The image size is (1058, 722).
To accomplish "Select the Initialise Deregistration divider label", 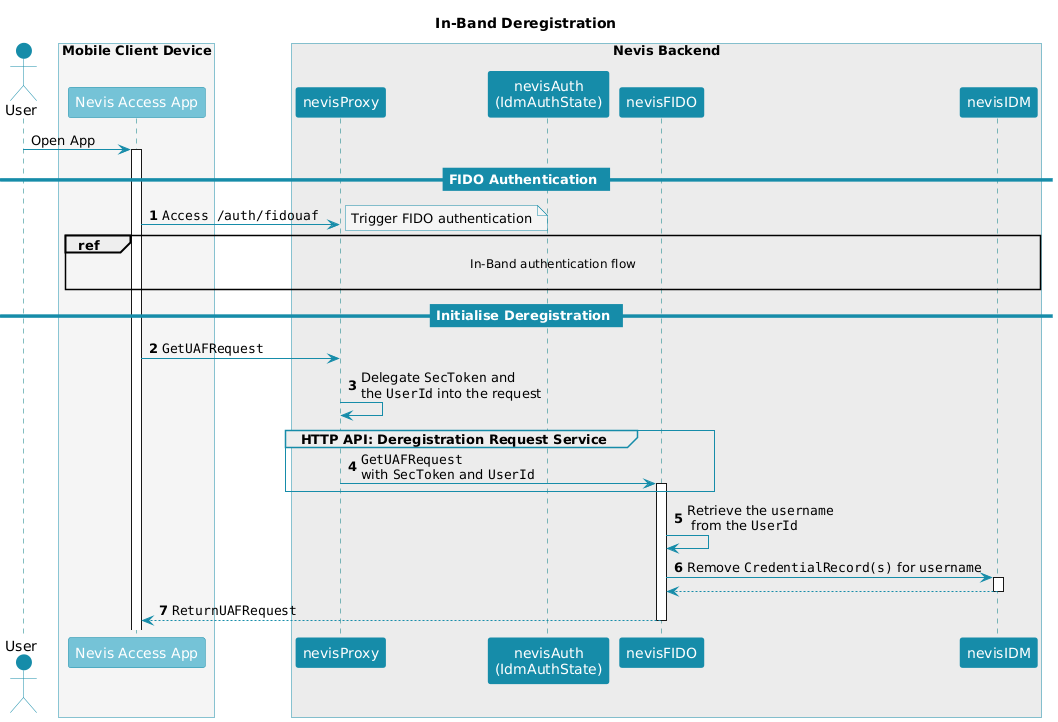I will (526, 315).
